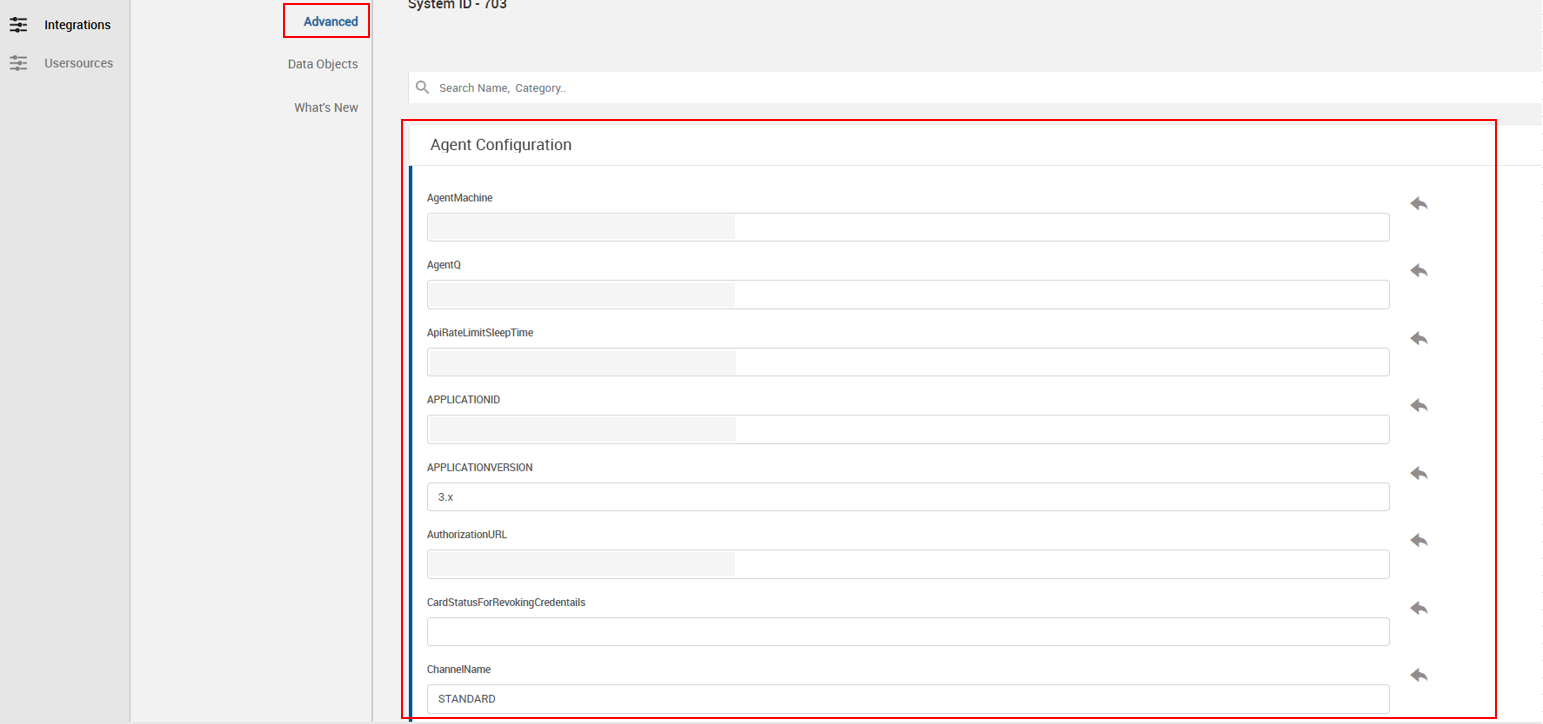Revert the AuthorizationURL setting
Image resolution: width=1543 pixels, height=724 pixels.
point(1418,540)
